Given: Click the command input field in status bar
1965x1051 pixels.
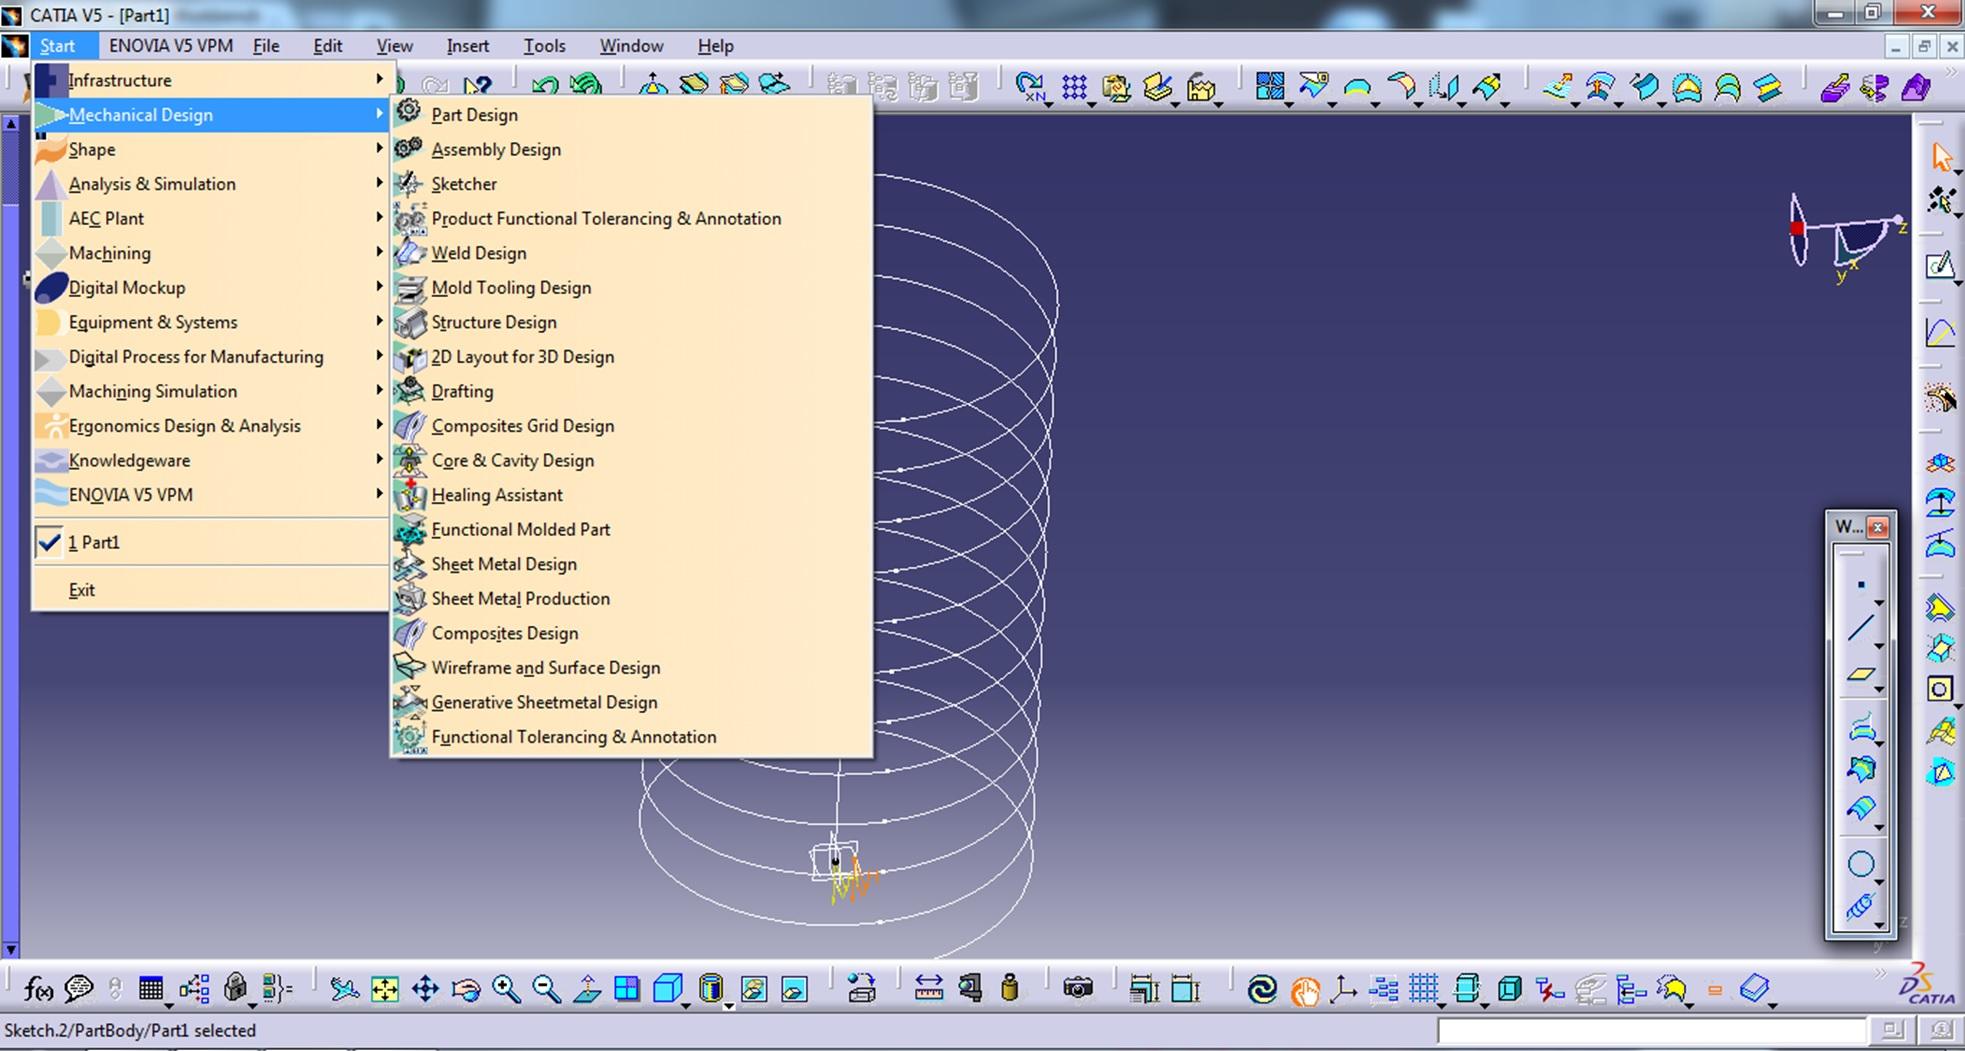Looking at the screenshot, I should pos(1651,1030).
